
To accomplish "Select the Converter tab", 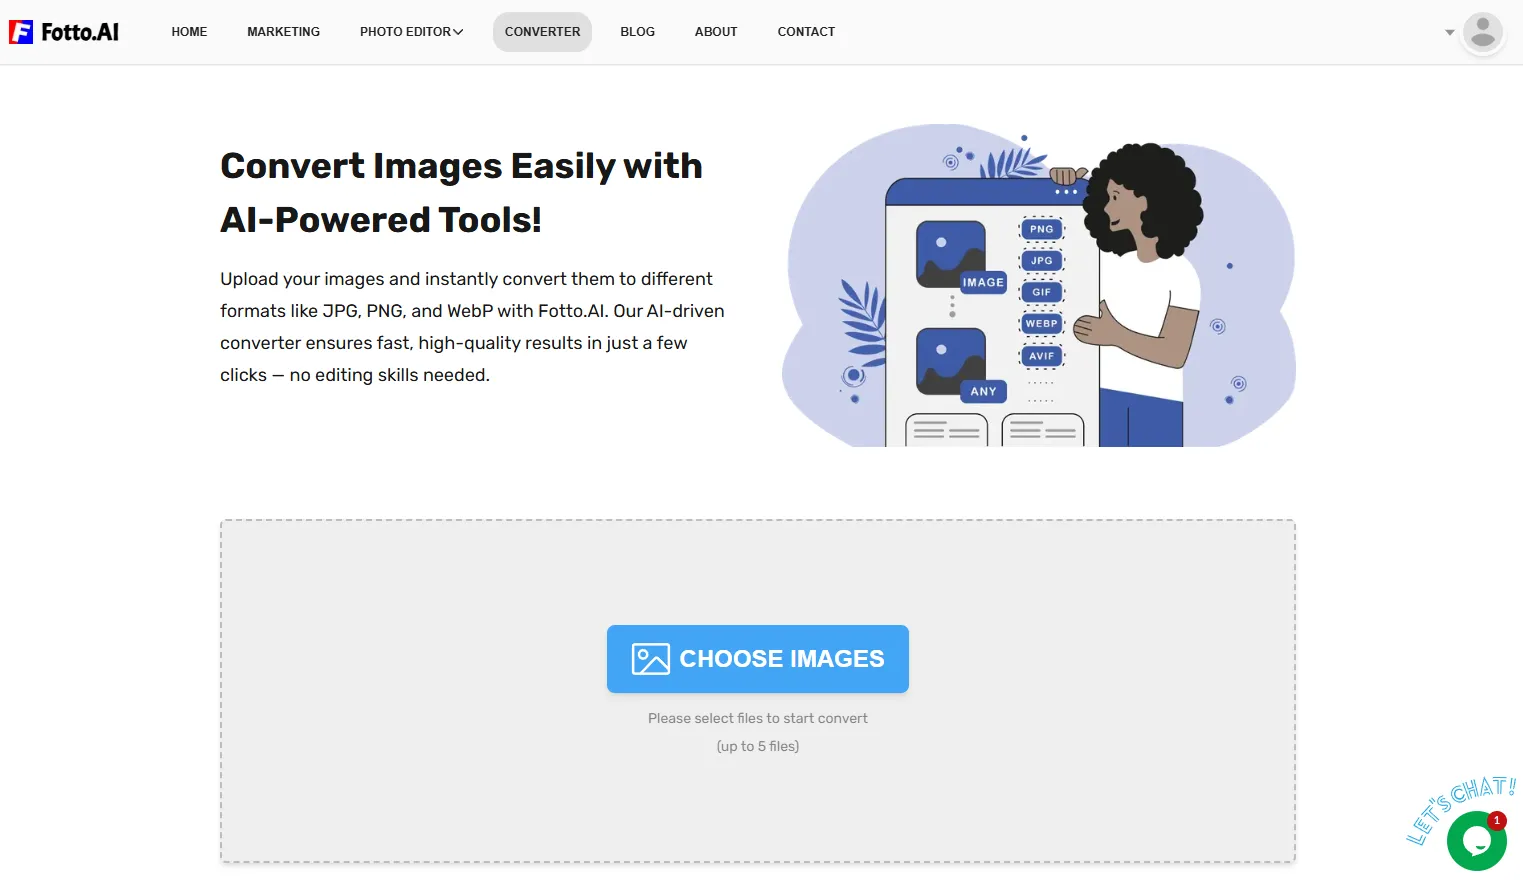I will [542, 32].
